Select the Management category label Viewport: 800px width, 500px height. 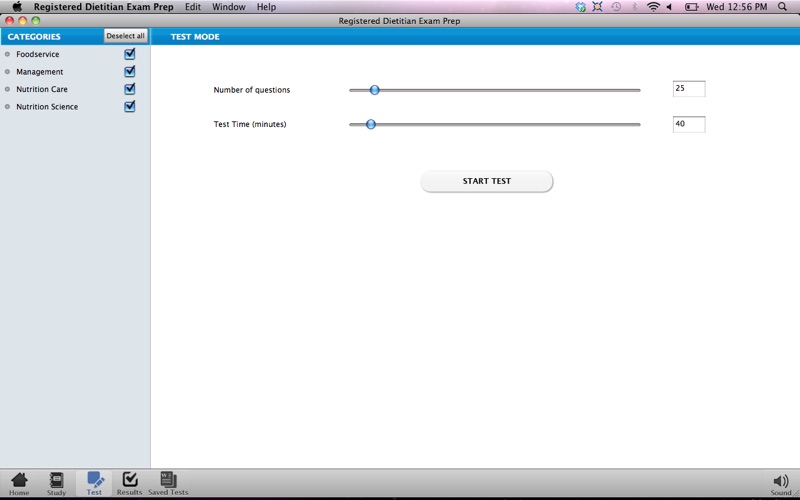click(40, 71)
